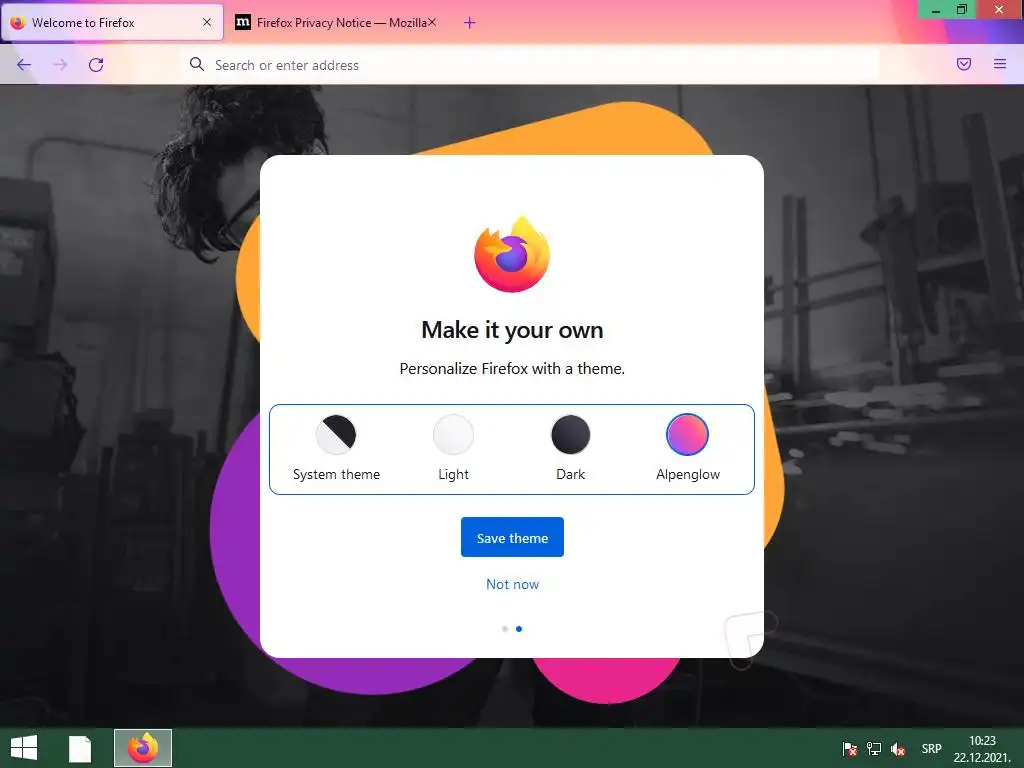
Task: Focus the Search or enter address field
Action: pos(530,65)
